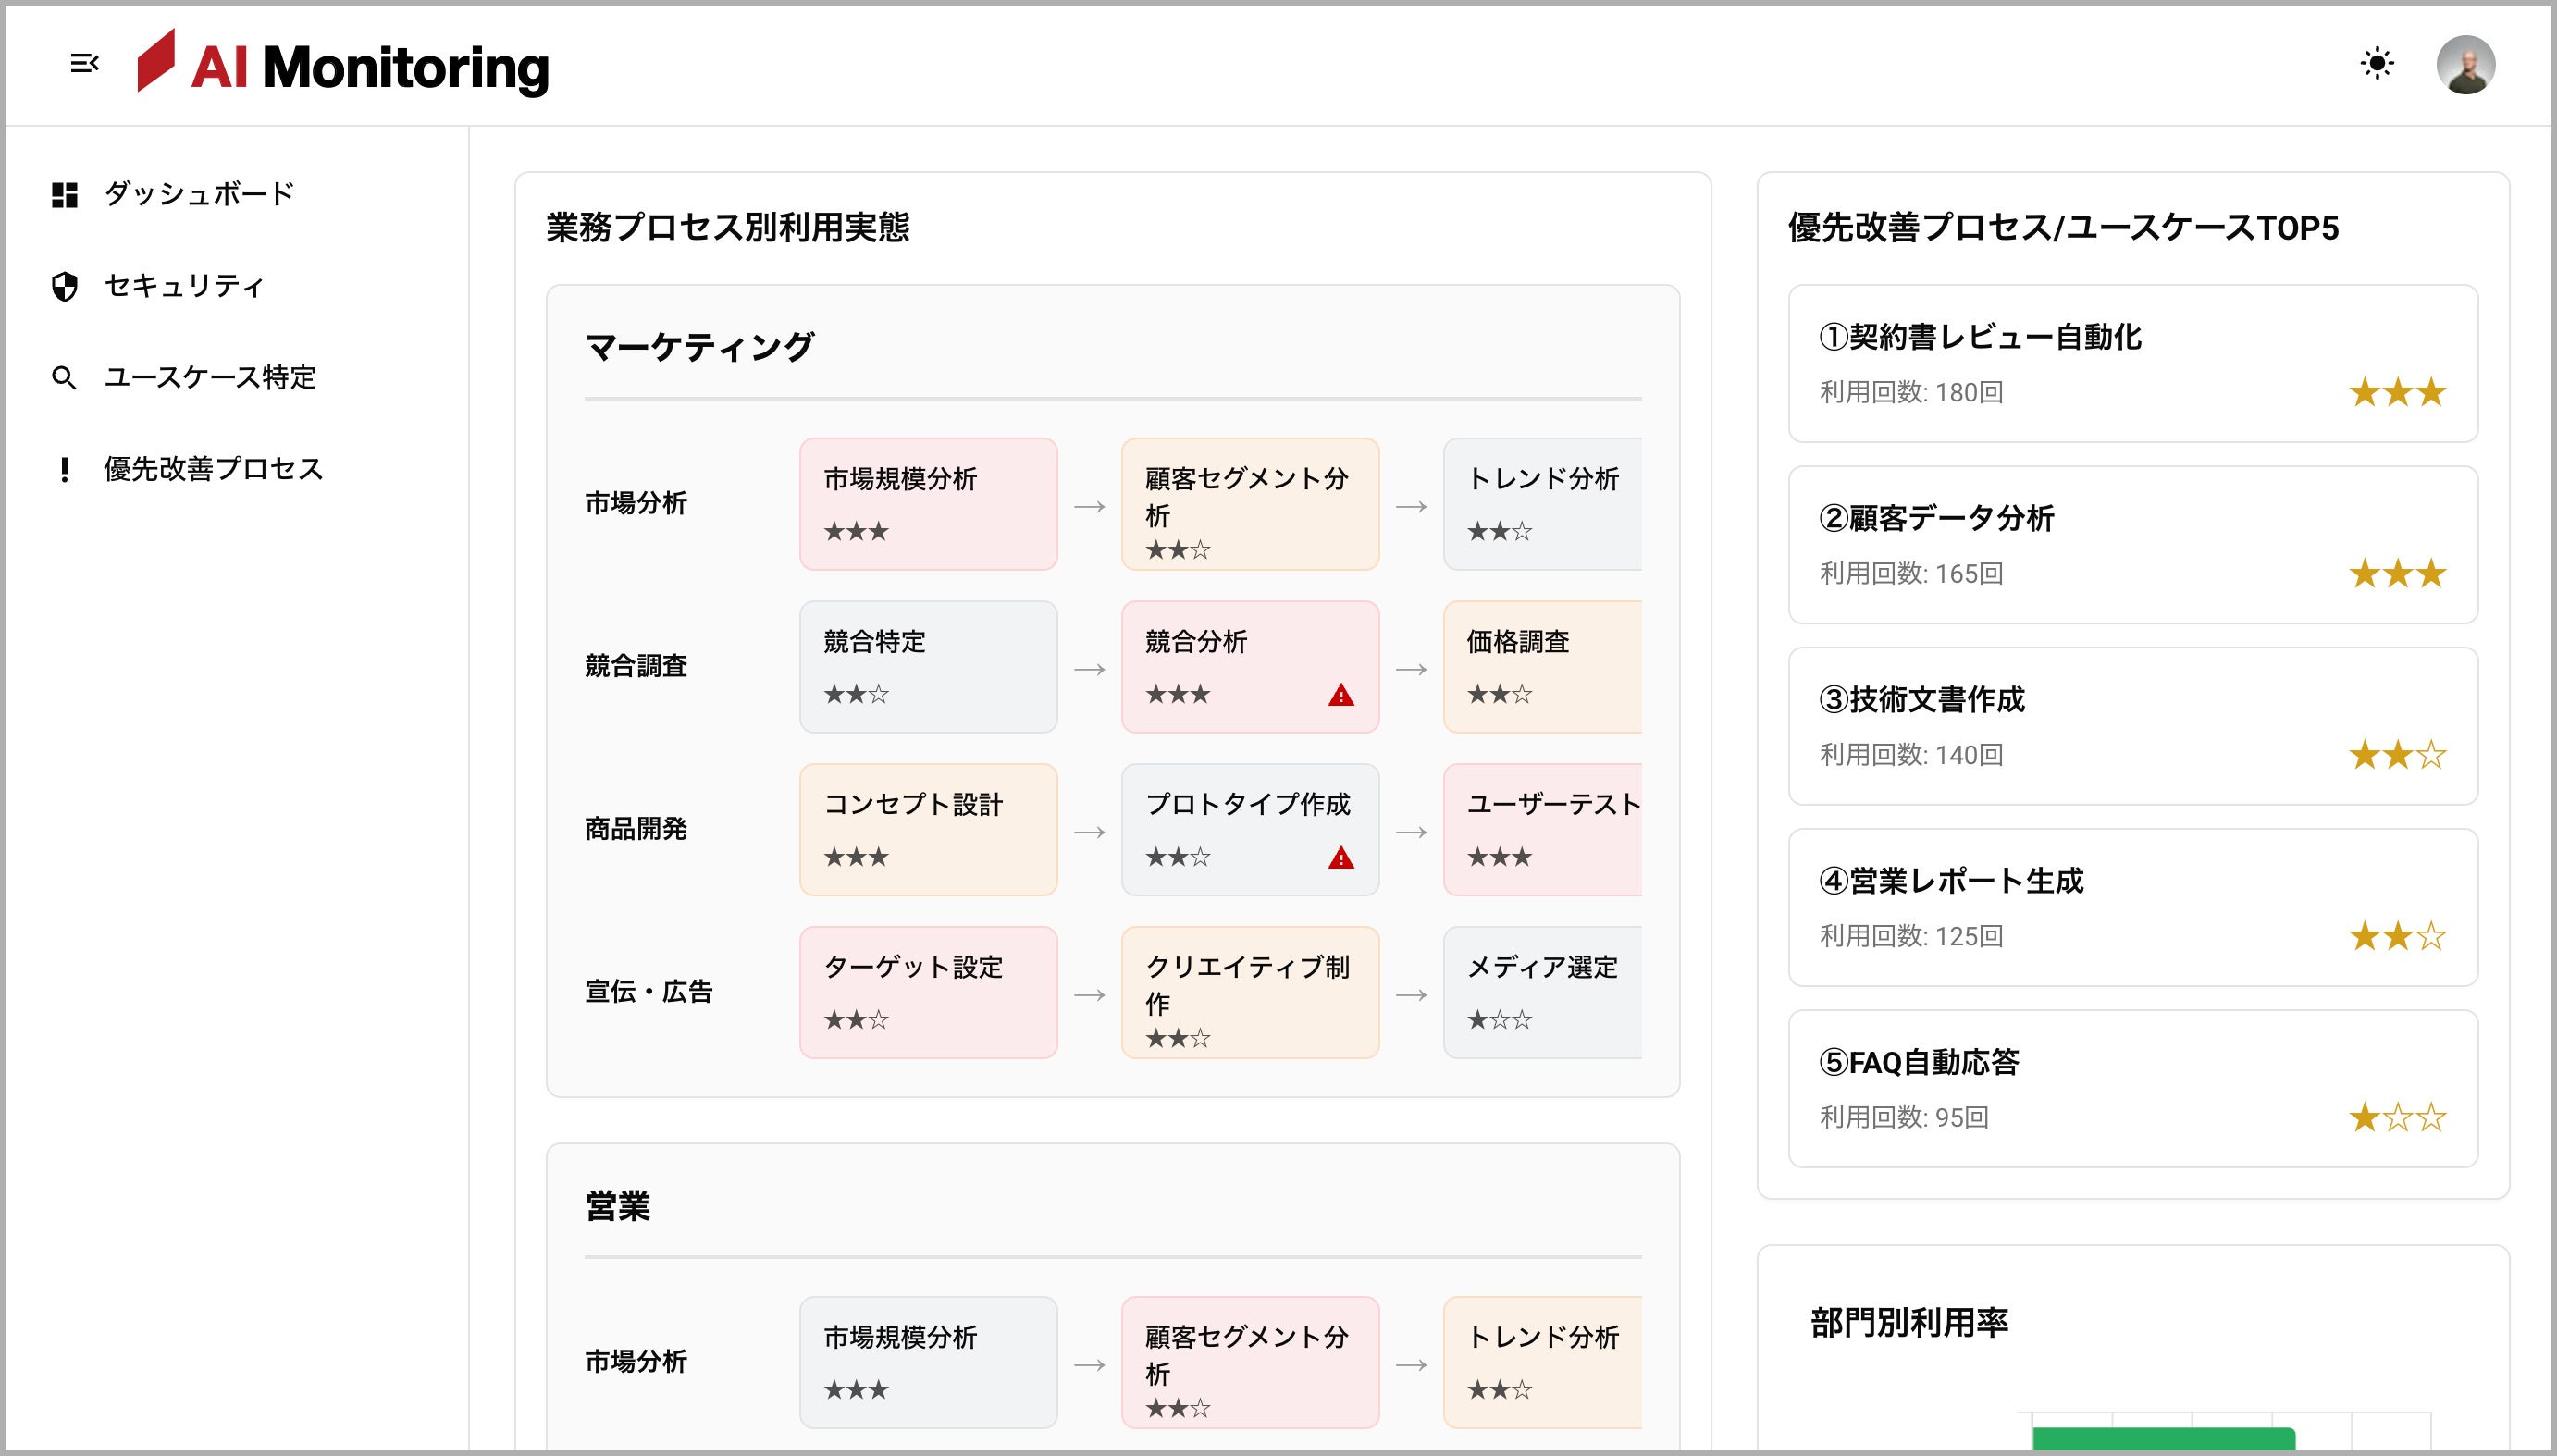Click the コンセプト設計 process card
The height and width of the screenshot is (1456, 2557).
[x=928, y=830]
